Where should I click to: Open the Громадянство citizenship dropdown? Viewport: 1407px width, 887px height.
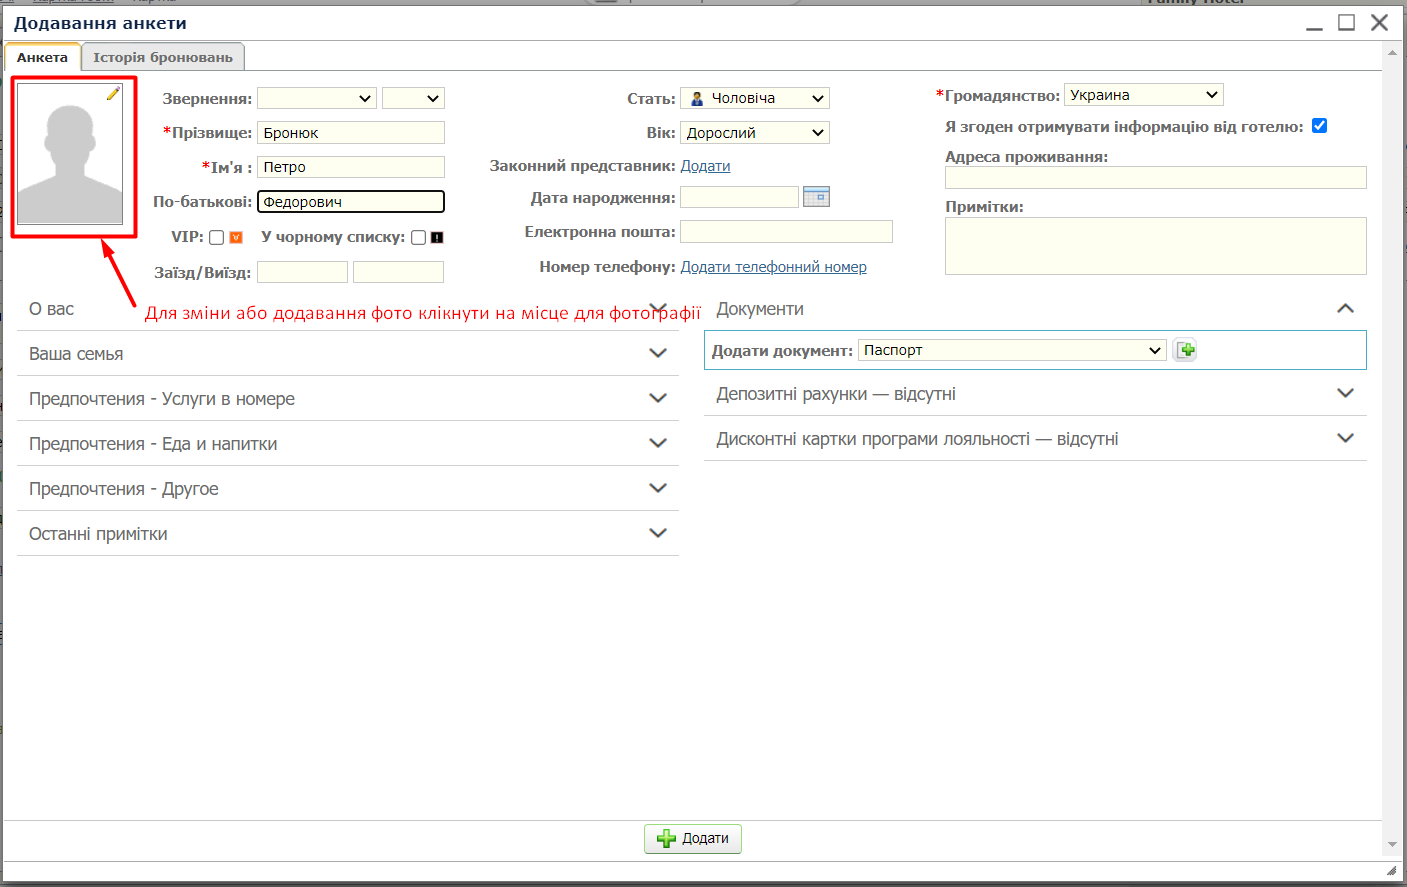pos(1143,95)
